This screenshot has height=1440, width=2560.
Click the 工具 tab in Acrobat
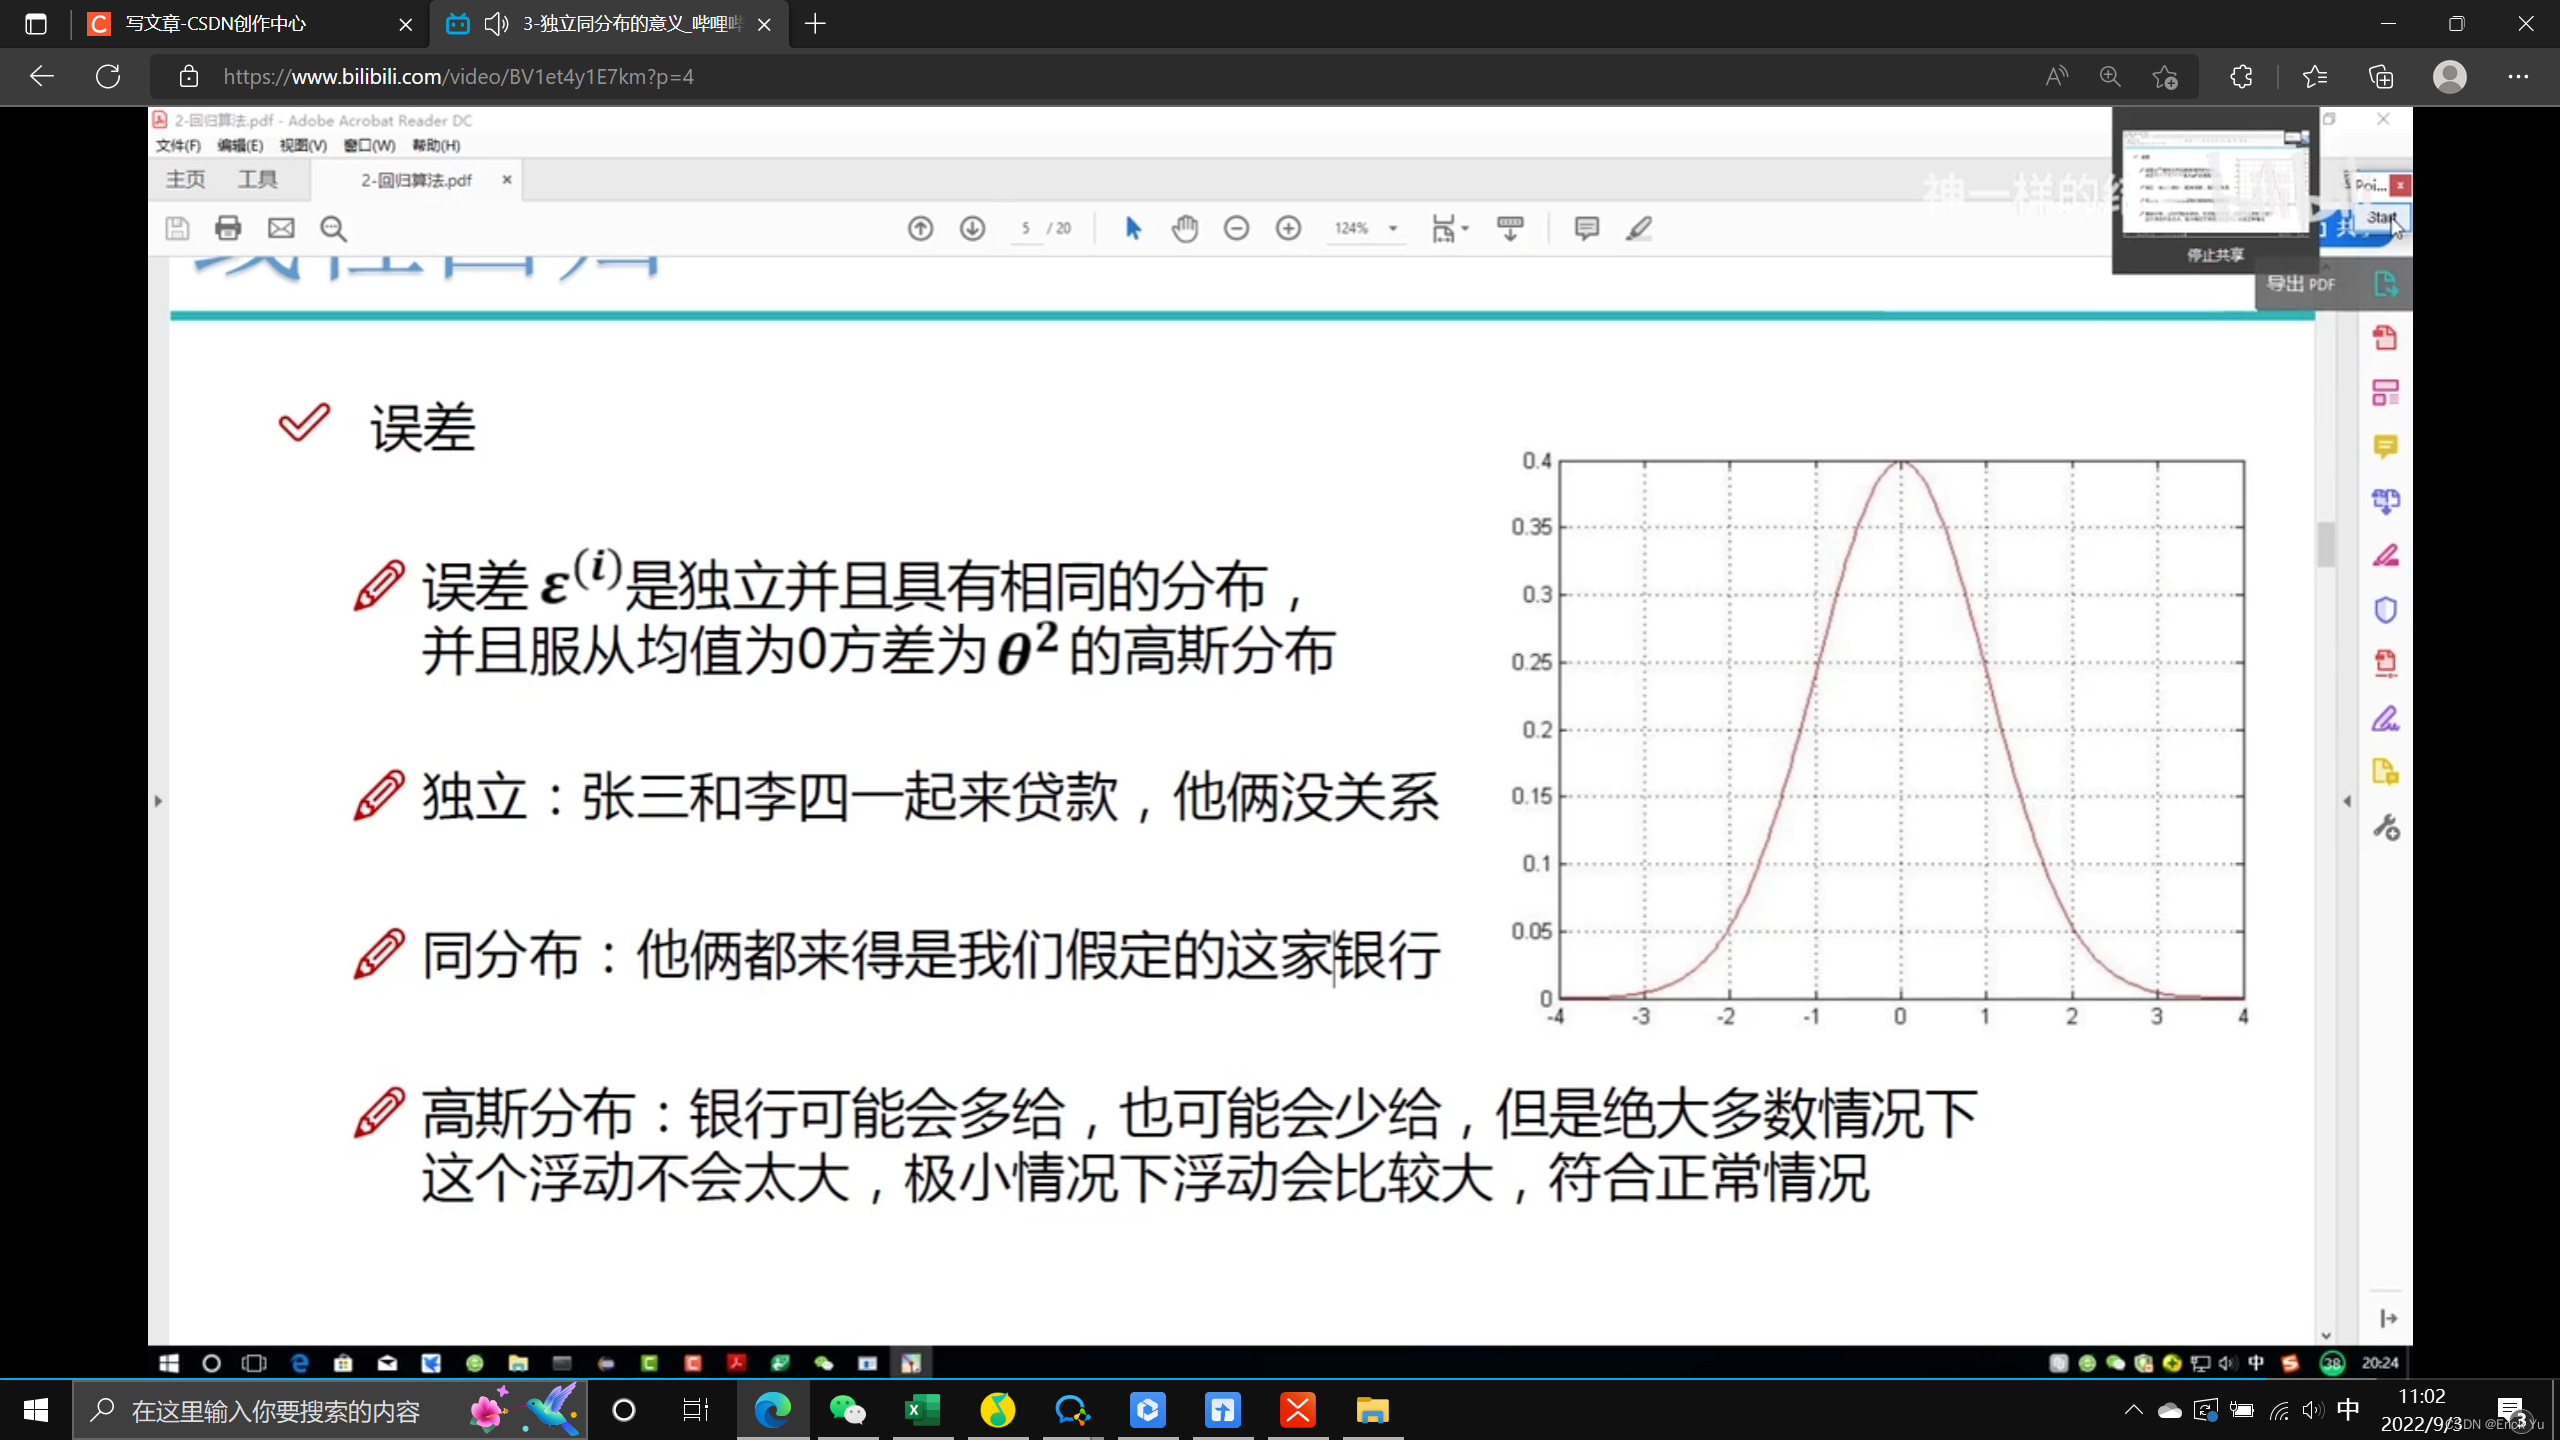(257, 179)
